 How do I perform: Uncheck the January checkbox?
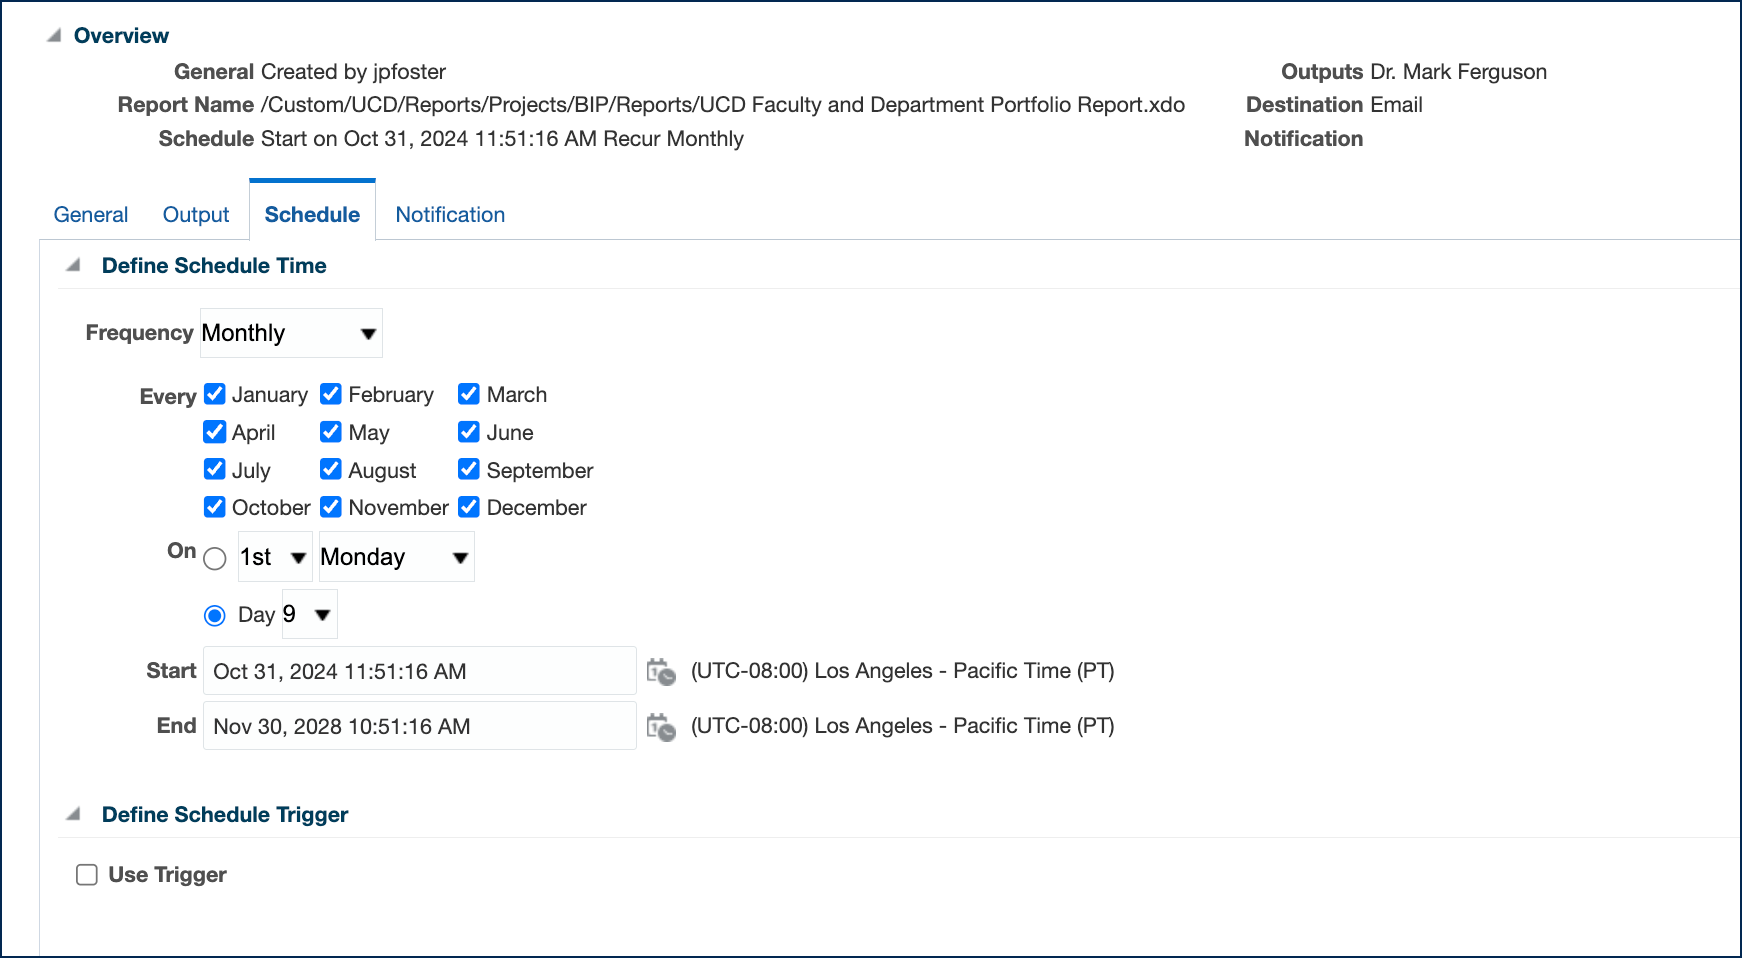215,394
